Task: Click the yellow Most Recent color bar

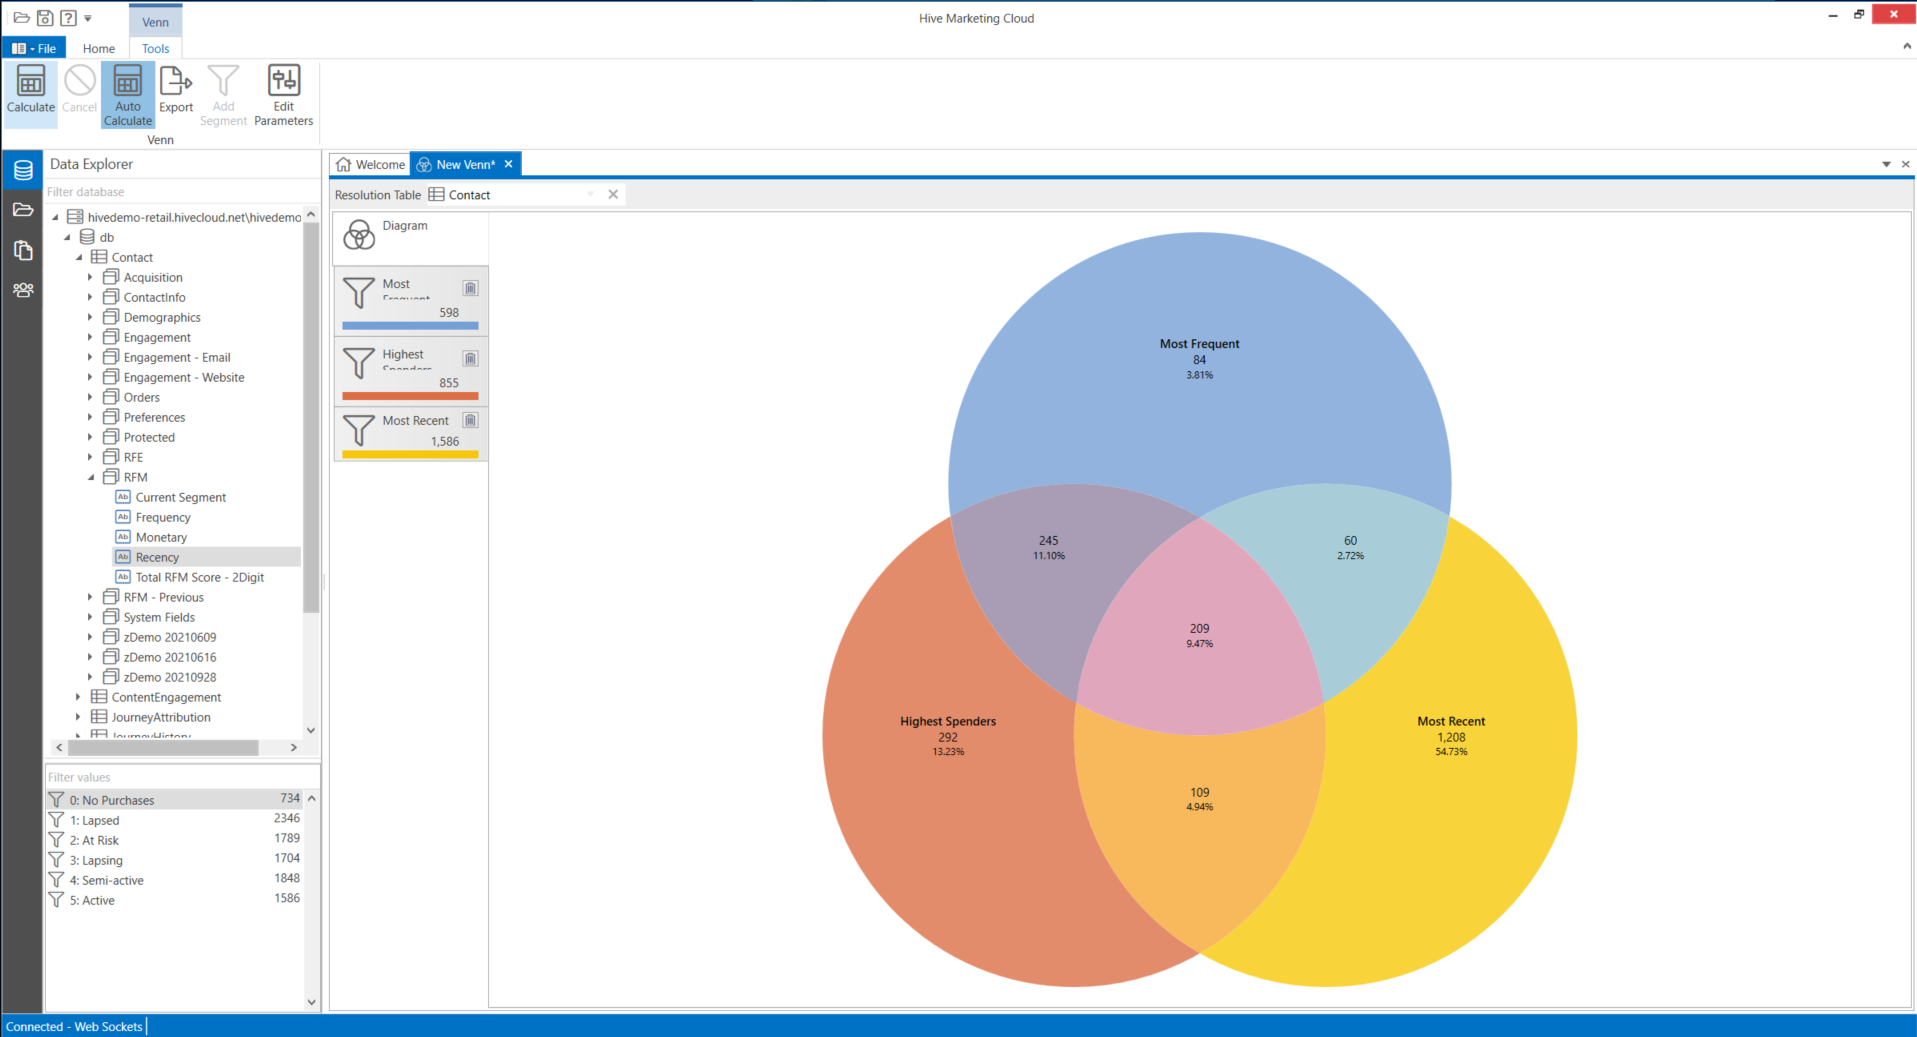Action: (x=410, y=454)
